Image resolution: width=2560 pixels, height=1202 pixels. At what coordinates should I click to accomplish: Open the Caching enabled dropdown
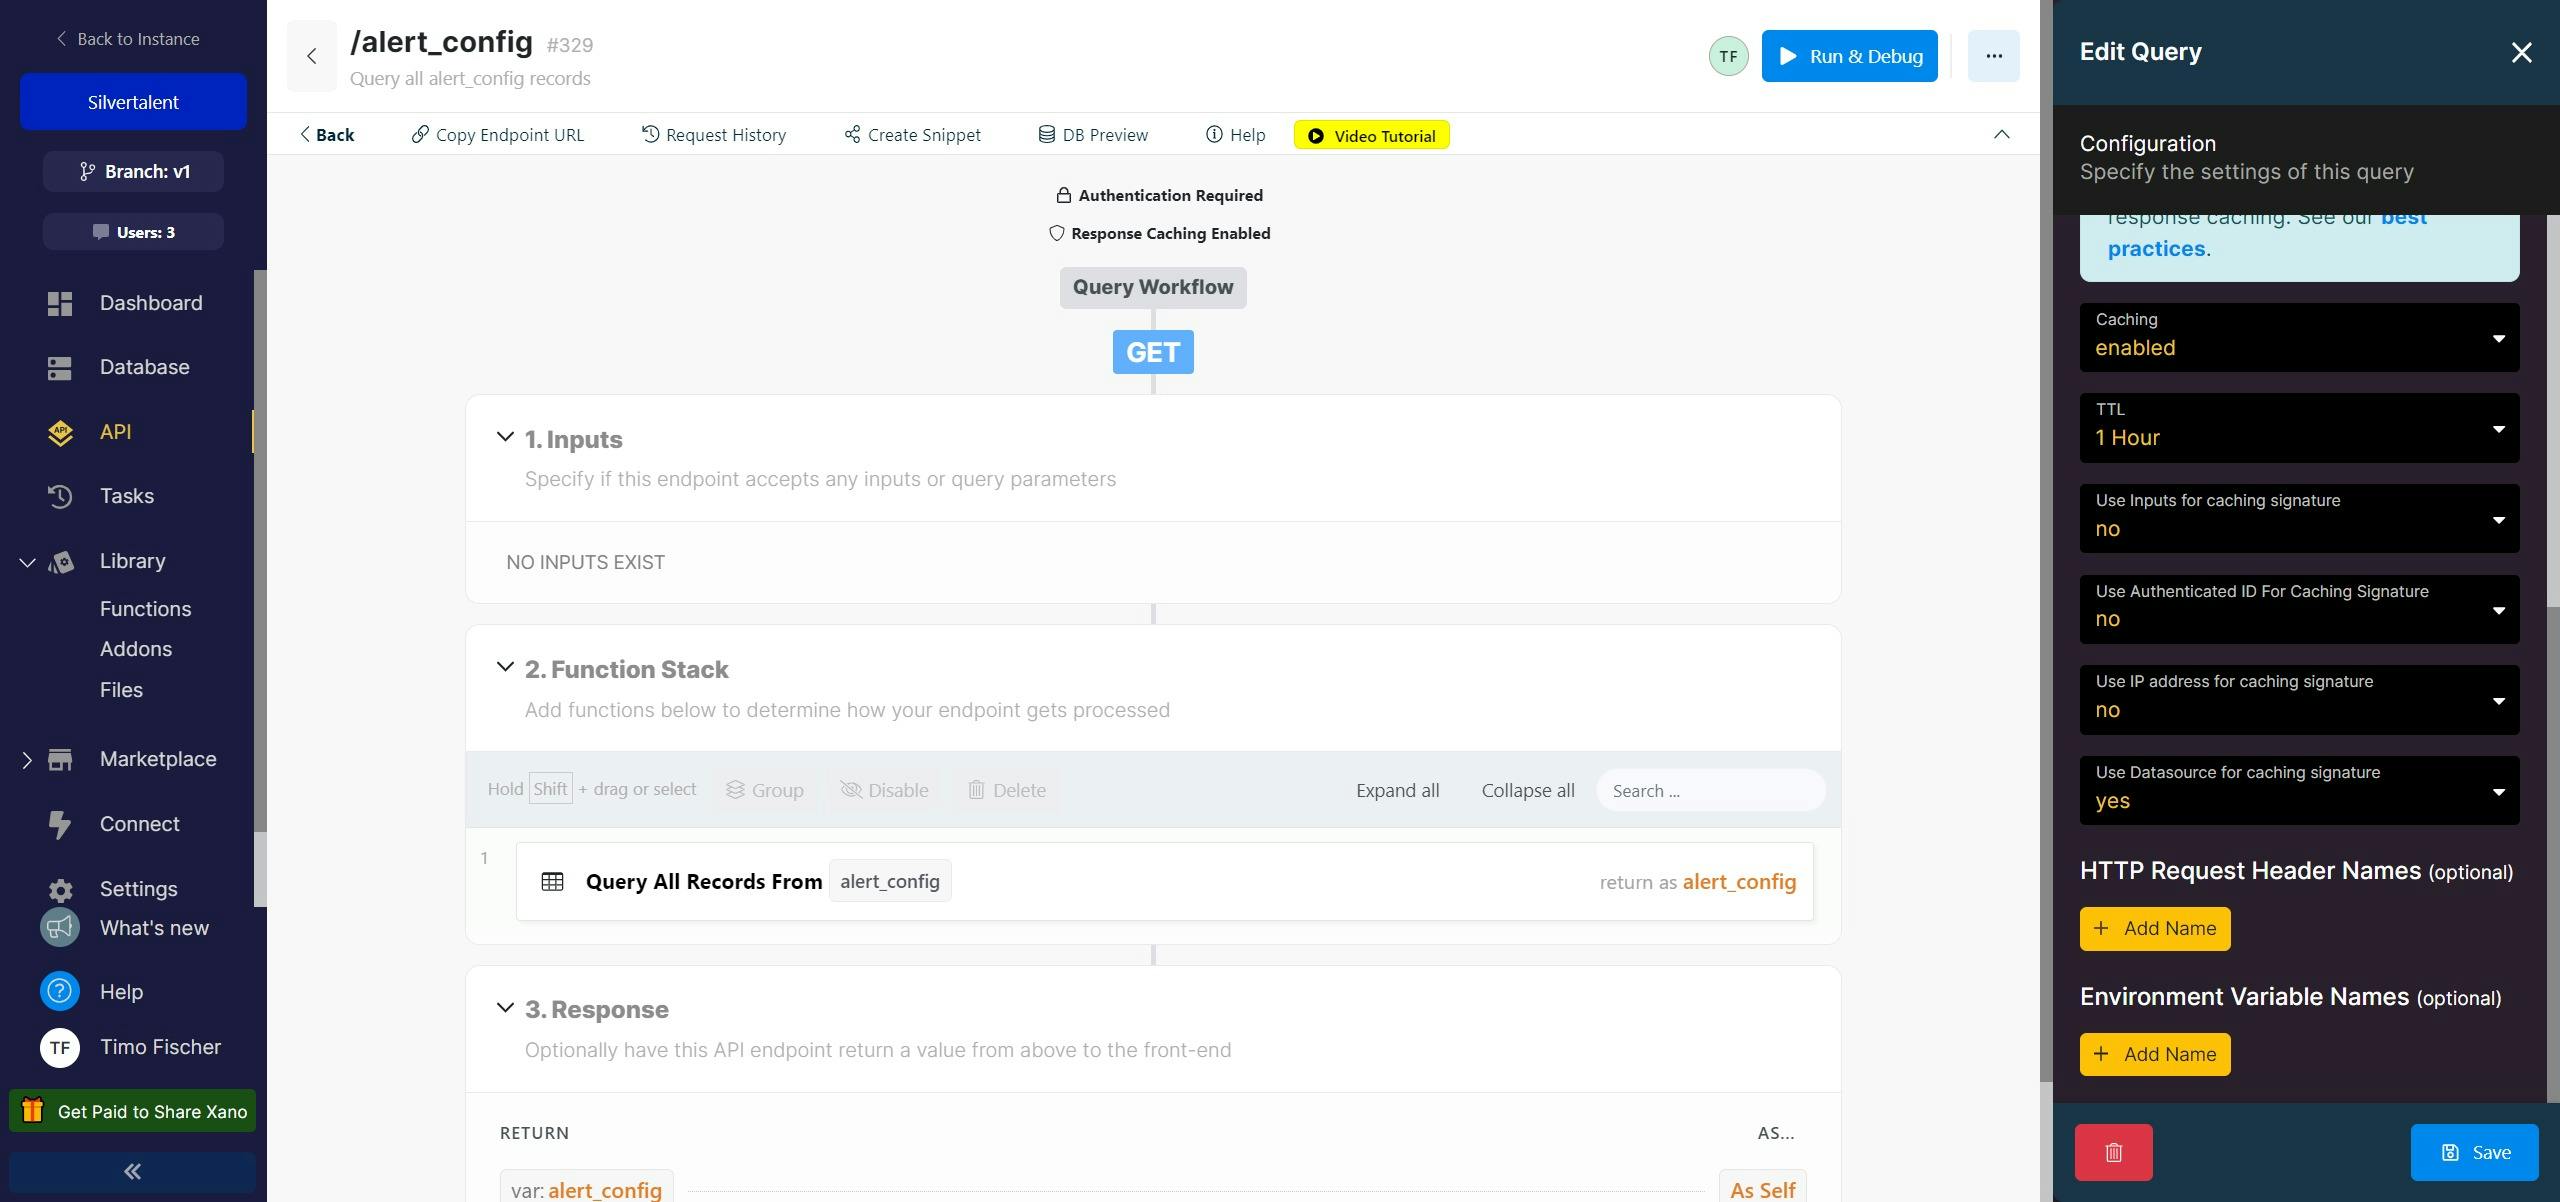[2298, 338]
